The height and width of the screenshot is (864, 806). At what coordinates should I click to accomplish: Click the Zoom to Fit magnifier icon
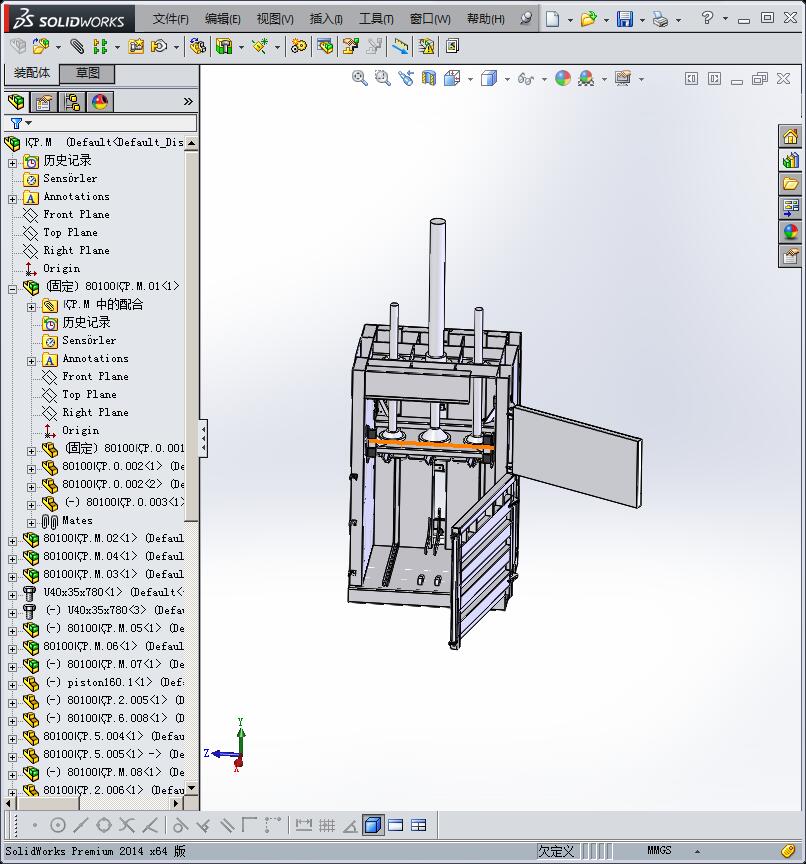pos(359,78)
